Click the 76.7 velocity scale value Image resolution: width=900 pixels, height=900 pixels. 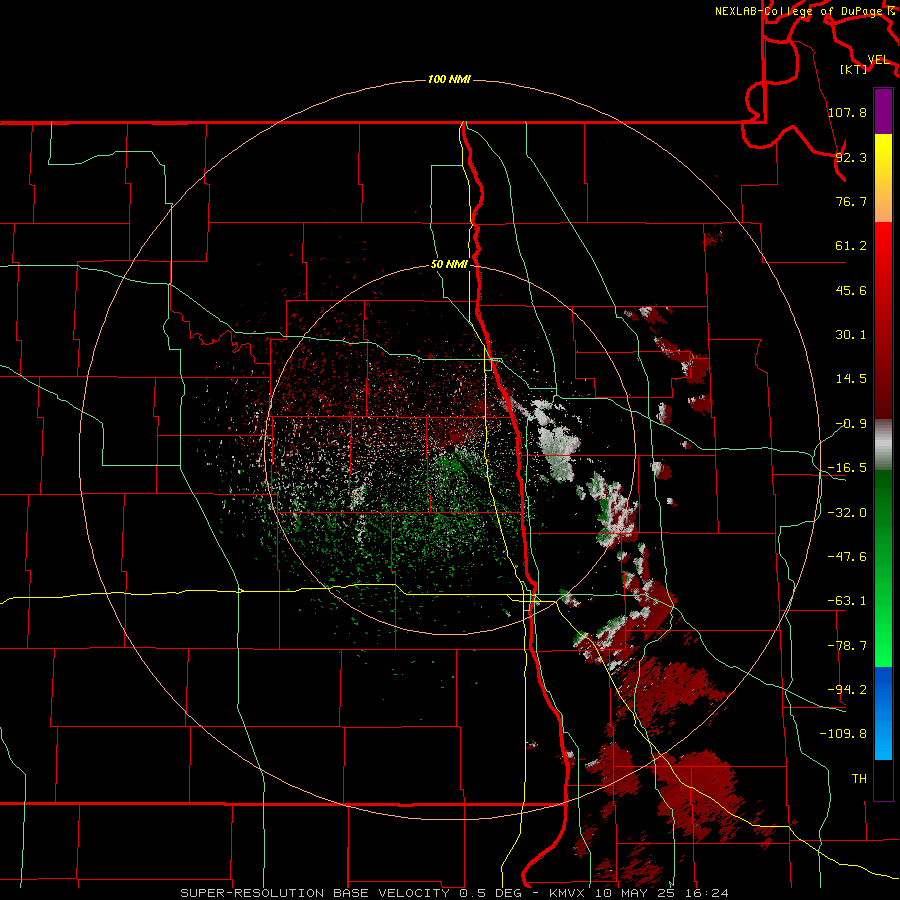tap(851, 201)
